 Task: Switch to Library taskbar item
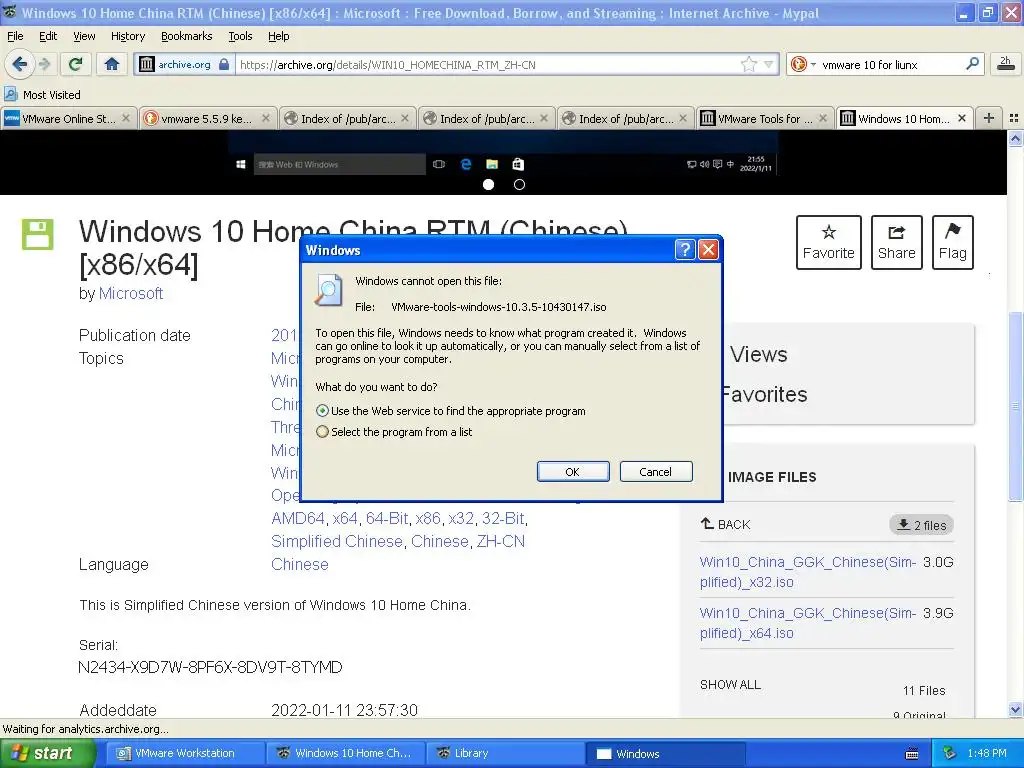(x=505, y=753)
